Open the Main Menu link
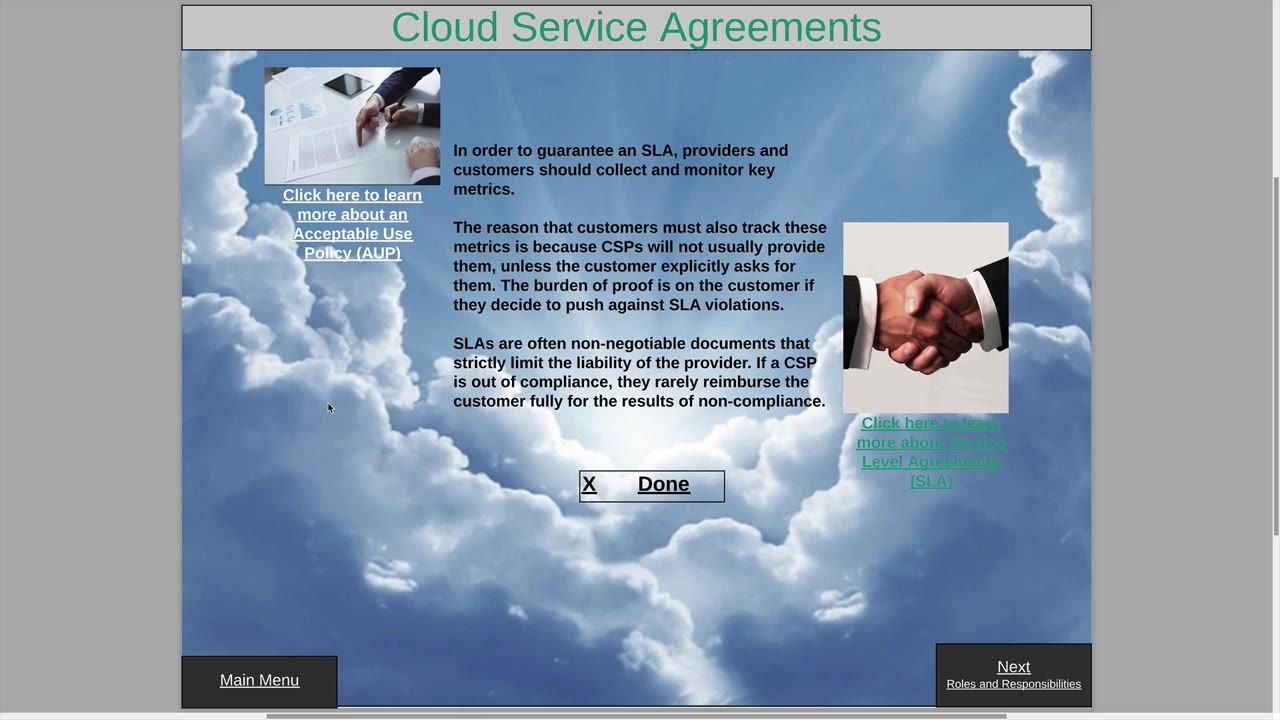This screenshot has height=720, width=1280. coord(259,681)
